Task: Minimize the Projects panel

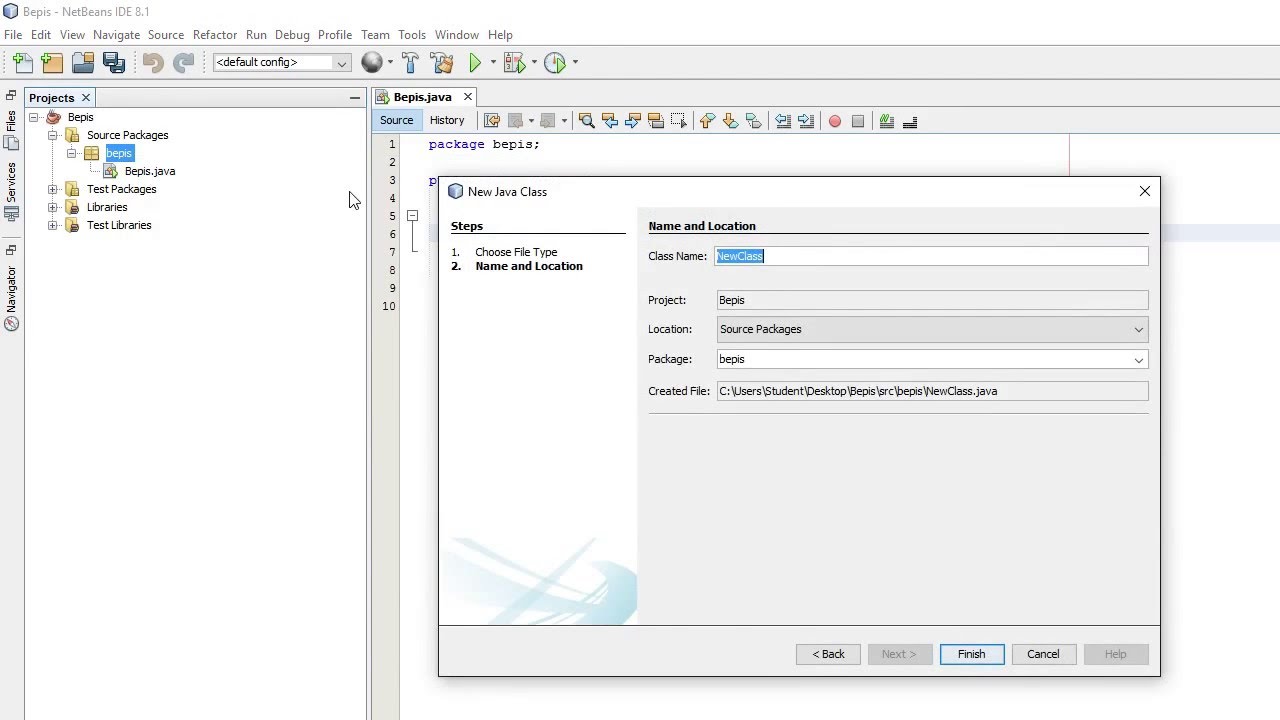Action: [x=354, y=97]
